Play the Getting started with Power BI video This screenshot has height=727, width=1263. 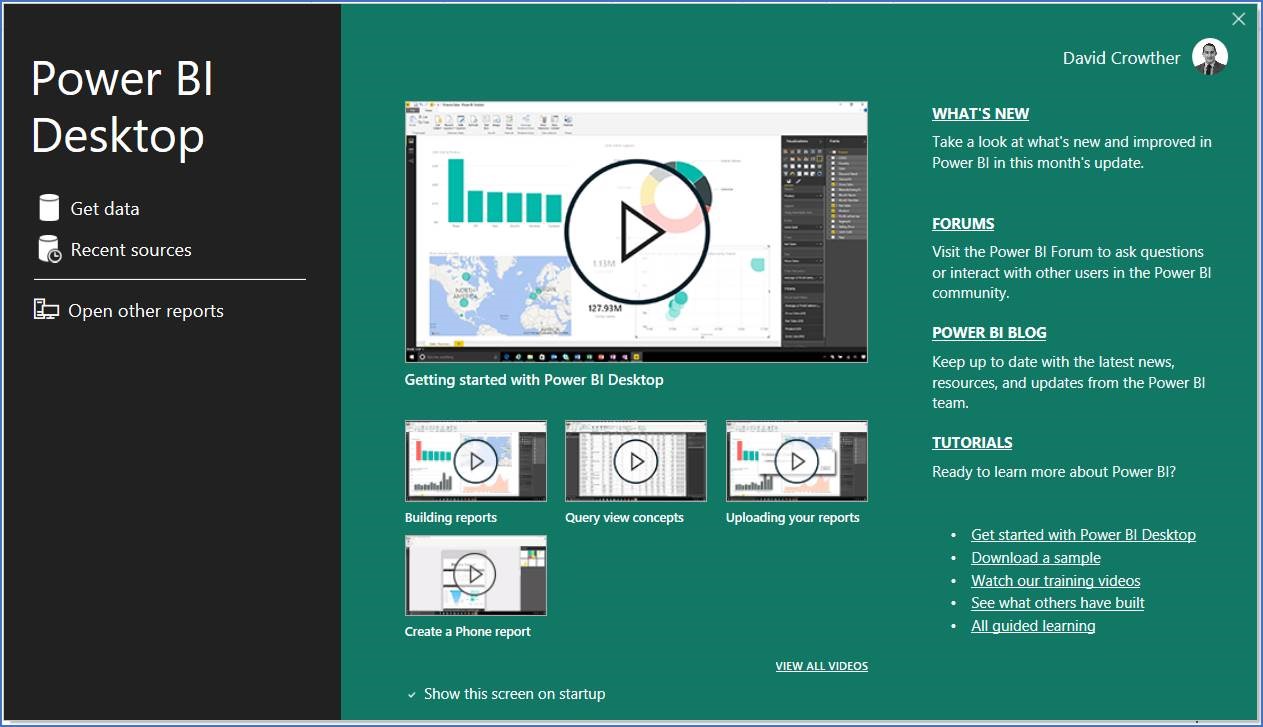tap(636, 232)
